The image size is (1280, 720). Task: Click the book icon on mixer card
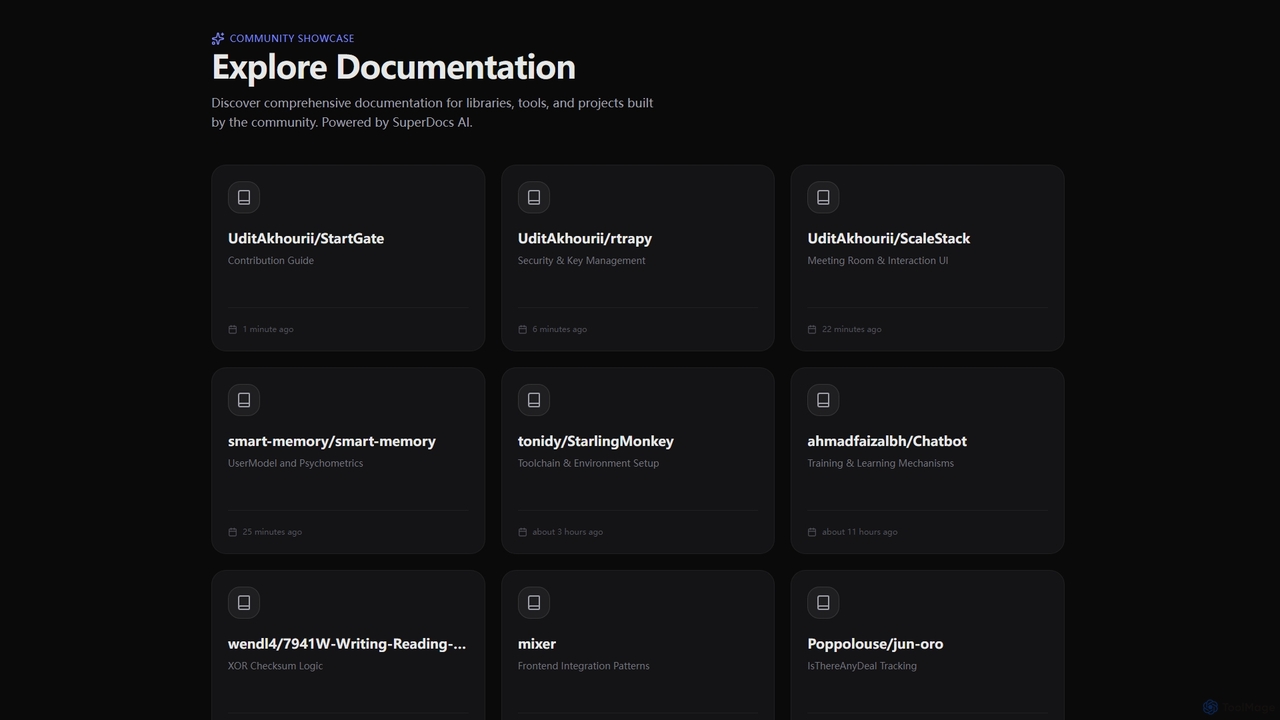(534, 603)
